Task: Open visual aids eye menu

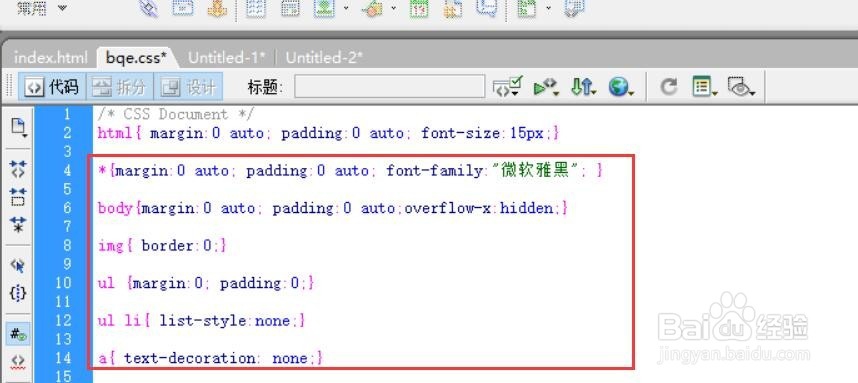Action: pyautogui.click(x=741, y=87)
